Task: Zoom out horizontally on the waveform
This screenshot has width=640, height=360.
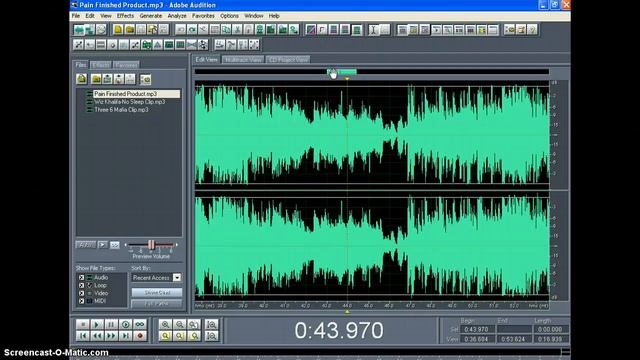Action: [x=180, y=324]
